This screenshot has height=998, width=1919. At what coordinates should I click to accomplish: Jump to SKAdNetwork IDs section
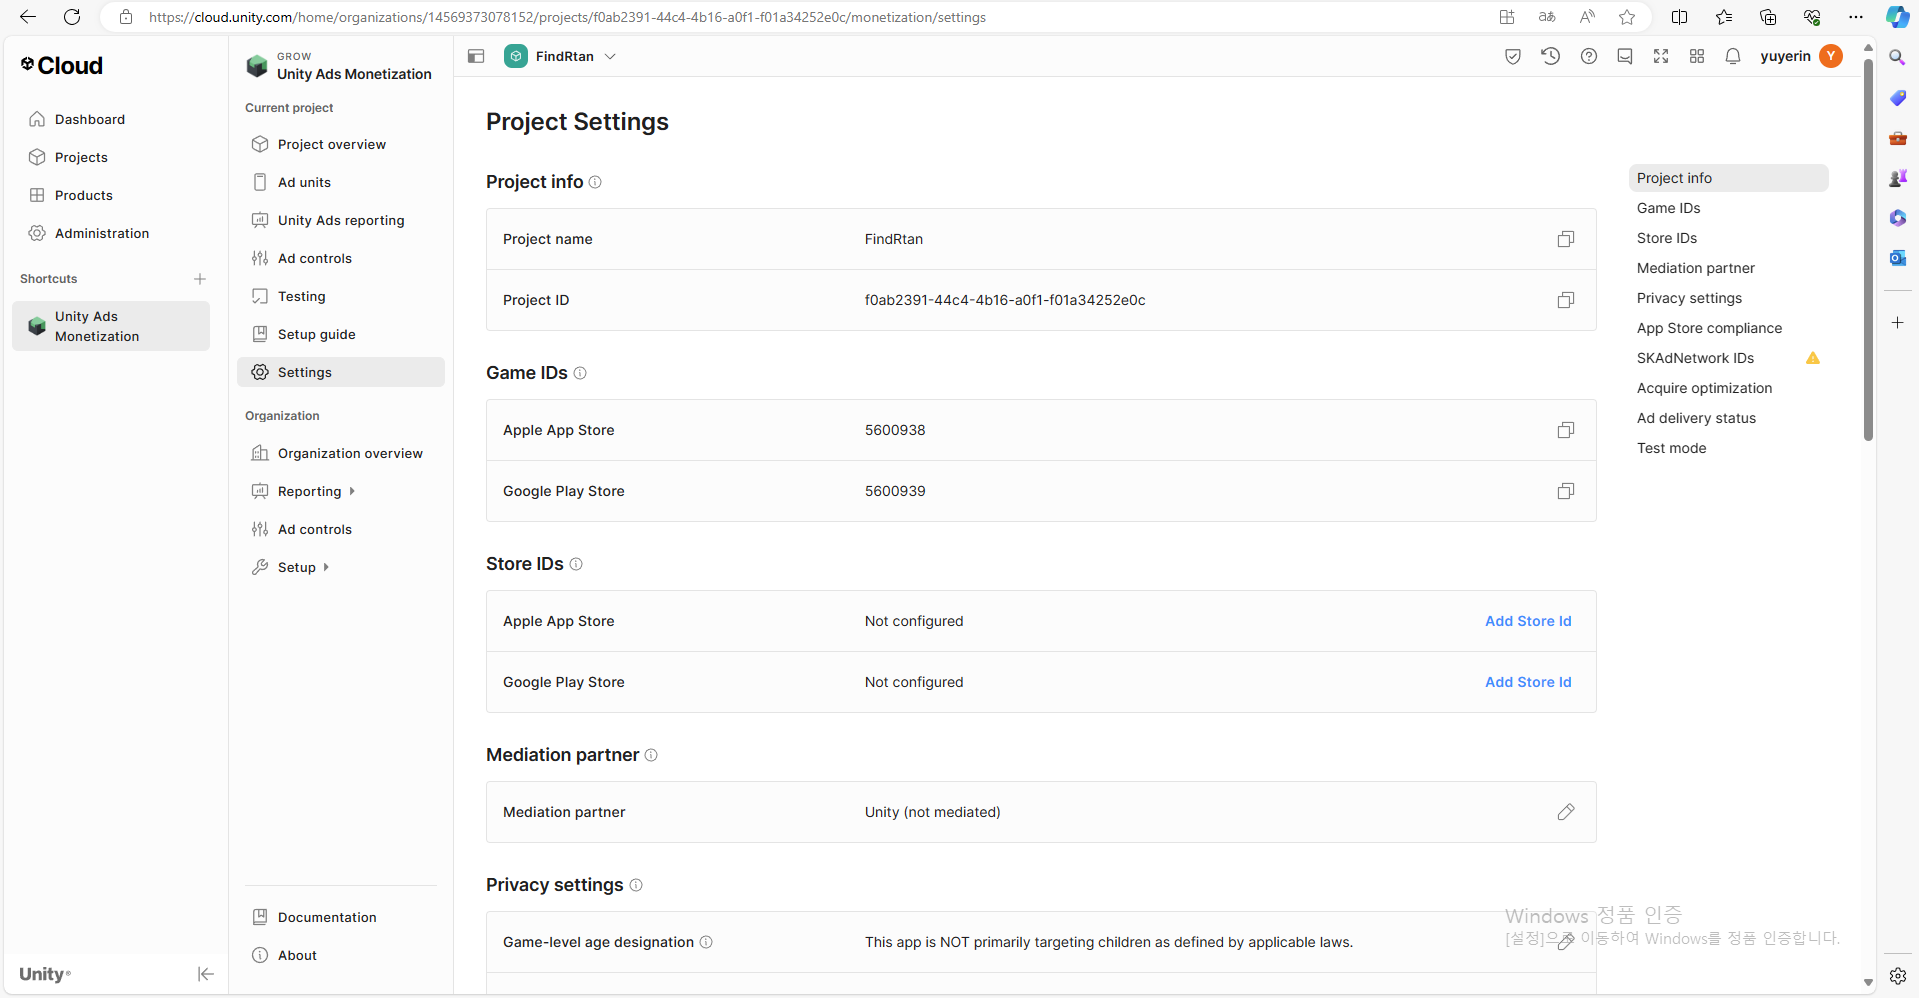(x=1695, y=358)
